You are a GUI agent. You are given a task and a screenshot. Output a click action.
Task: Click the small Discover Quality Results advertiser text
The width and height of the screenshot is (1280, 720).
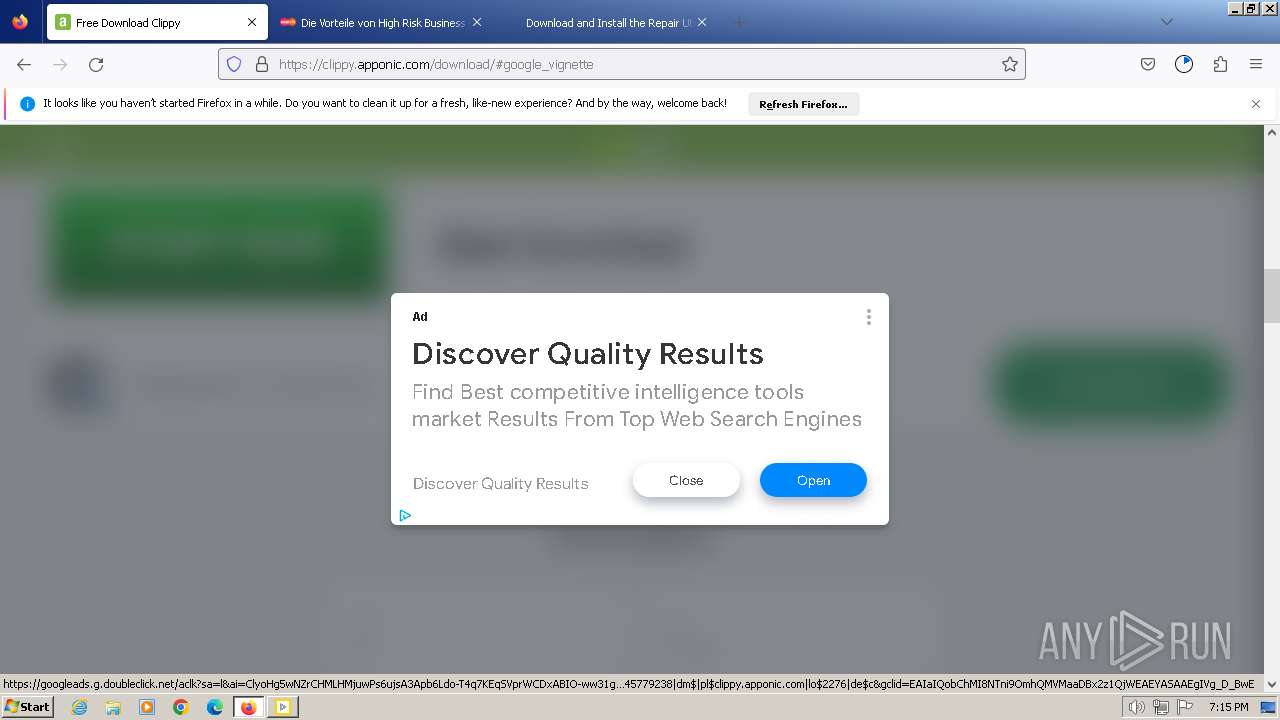[500, 484]
